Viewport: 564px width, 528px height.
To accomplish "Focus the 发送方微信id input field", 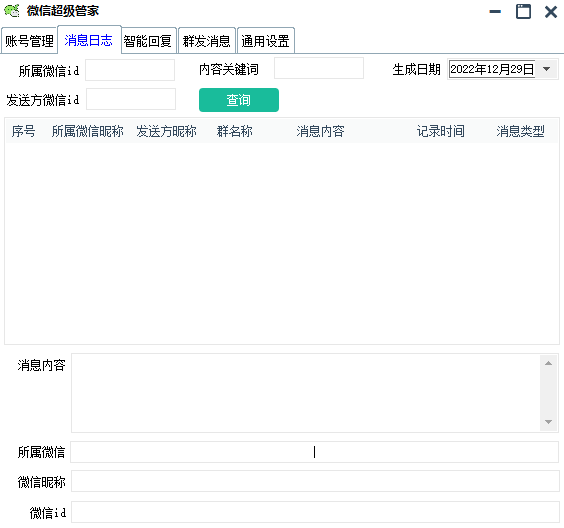I will [131, 99].
